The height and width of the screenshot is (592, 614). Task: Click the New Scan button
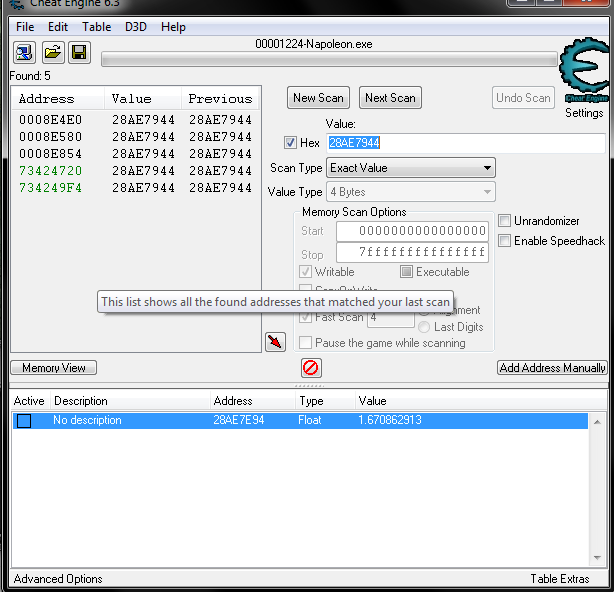[318, 97]
